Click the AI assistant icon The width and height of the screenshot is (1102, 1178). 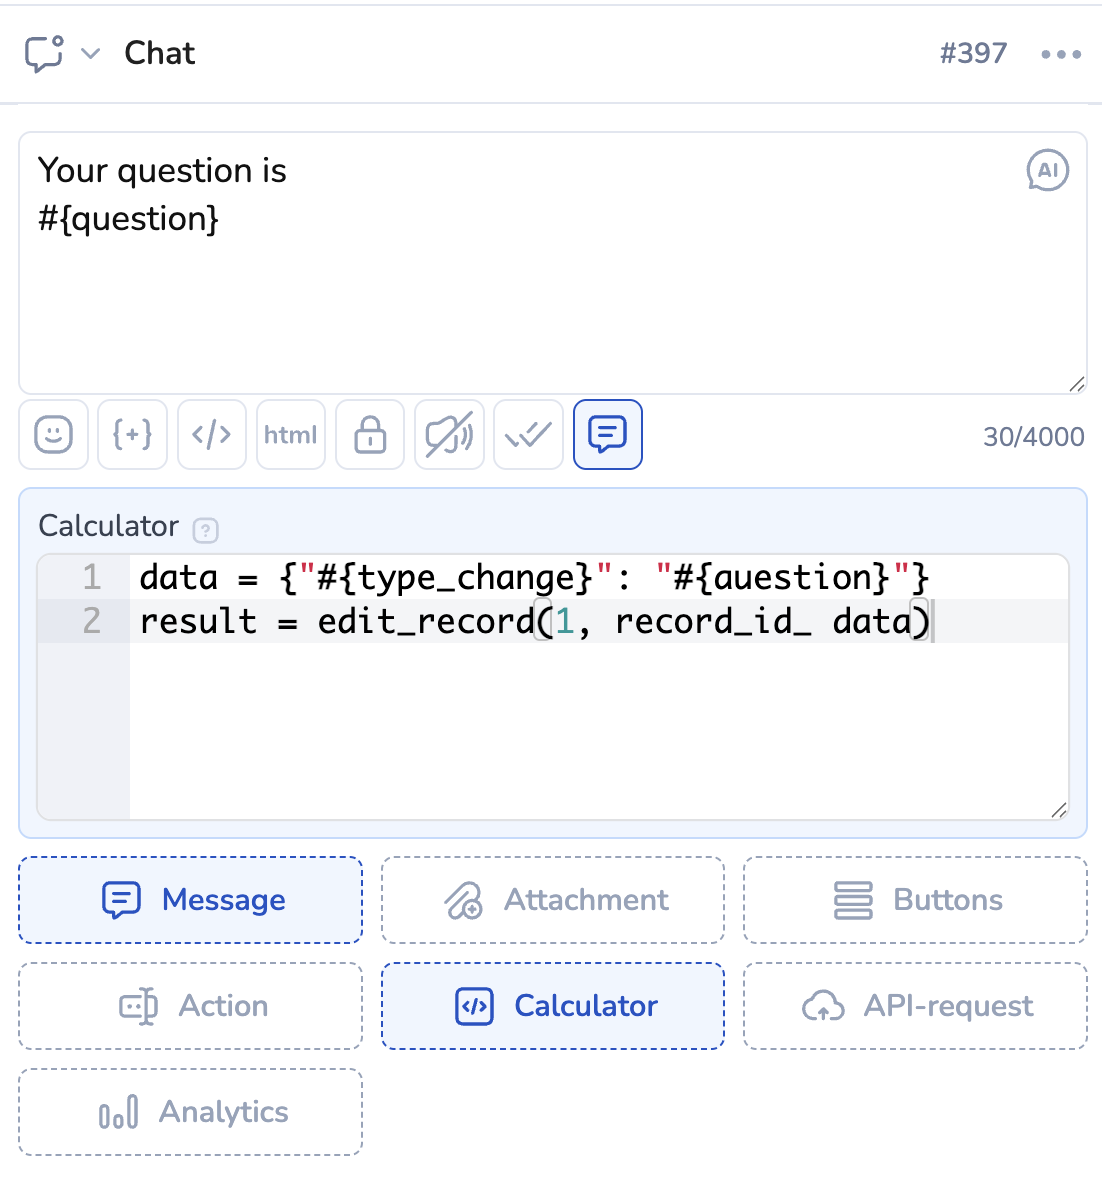click(1047, 170)
